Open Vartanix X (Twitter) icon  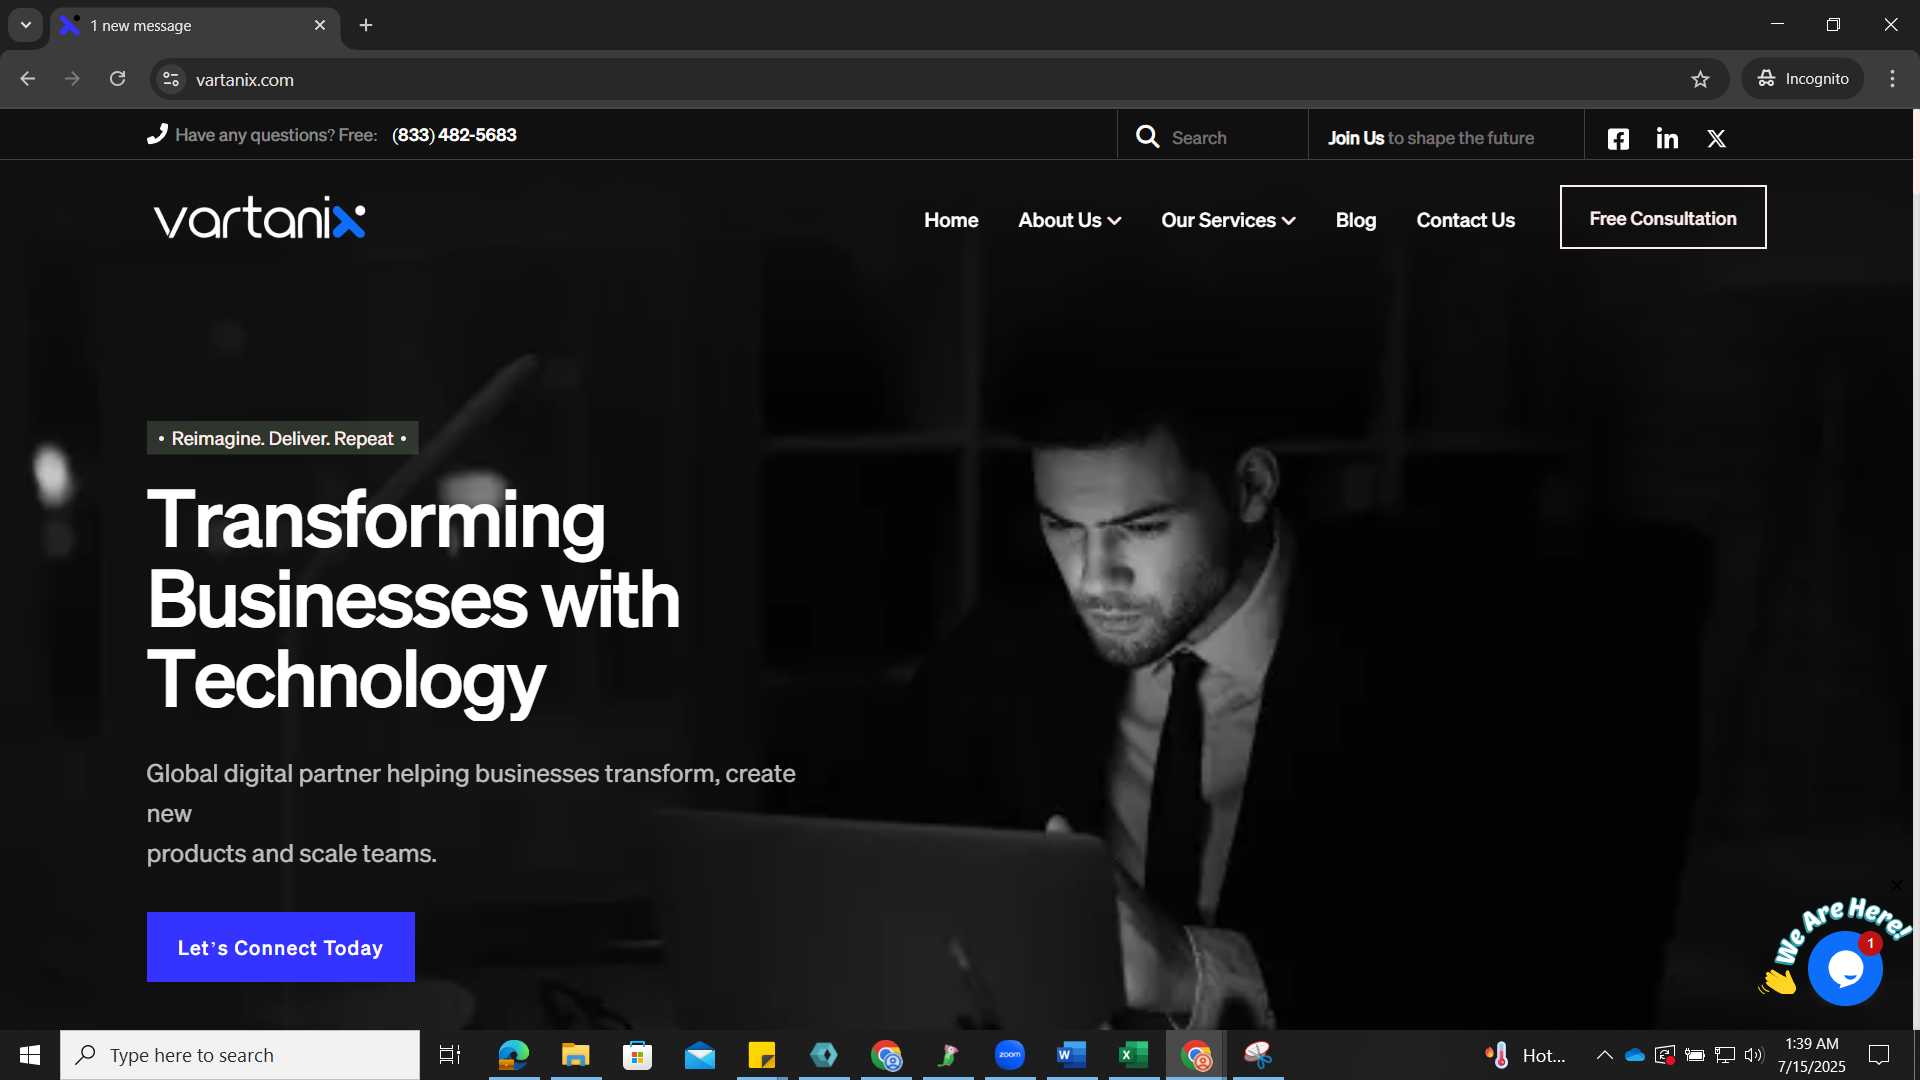point(1716,139)
